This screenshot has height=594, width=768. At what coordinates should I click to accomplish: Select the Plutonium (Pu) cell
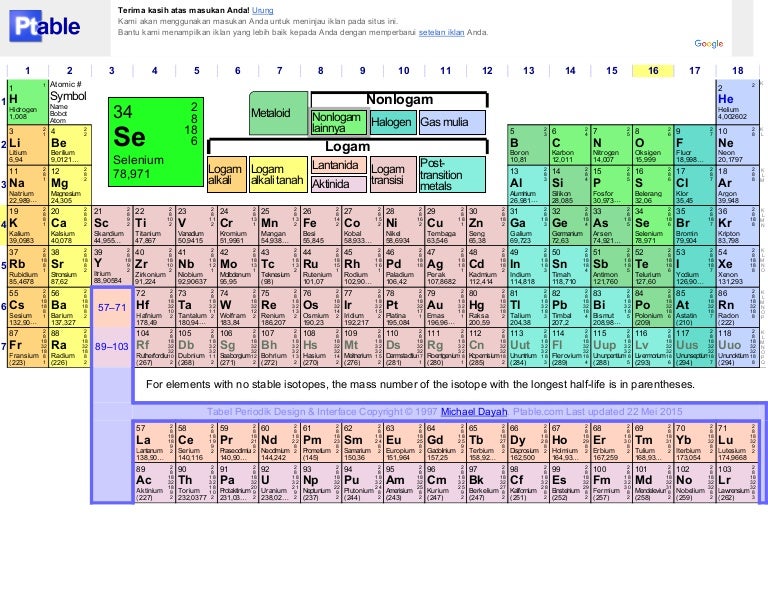[362, 483]
